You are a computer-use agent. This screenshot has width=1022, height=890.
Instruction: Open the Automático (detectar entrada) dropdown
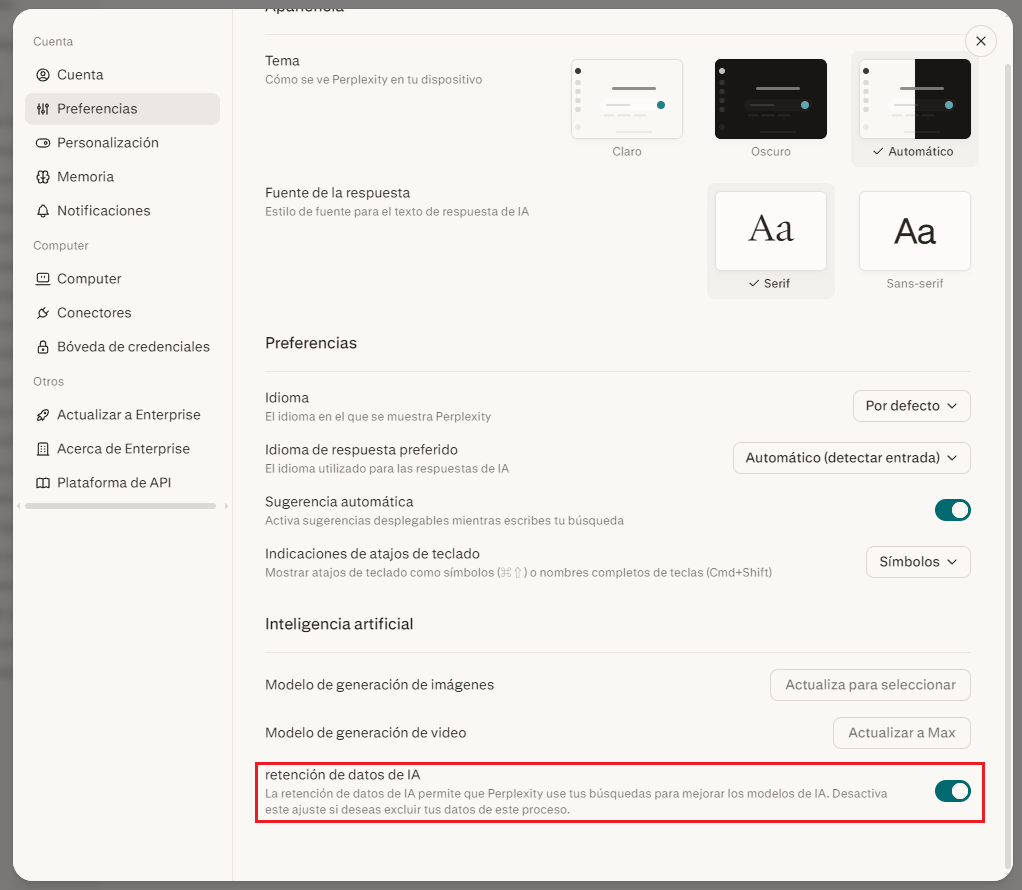pos(851,458)
